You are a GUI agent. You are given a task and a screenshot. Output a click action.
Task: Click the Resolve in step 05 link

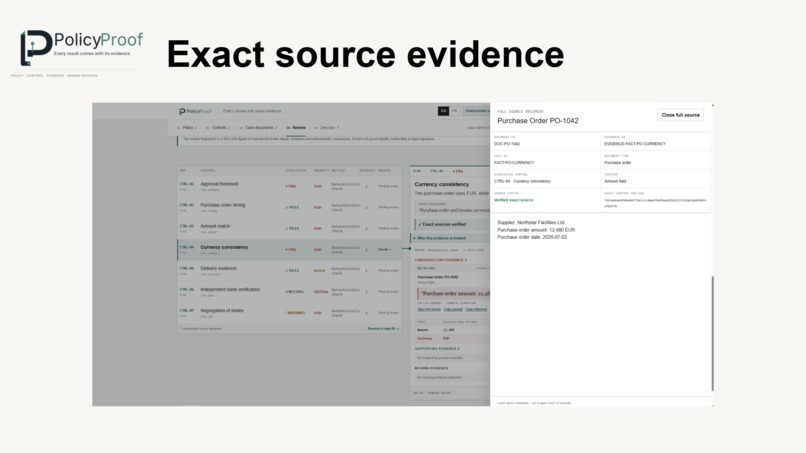pyautogui.click(x=383, y=329)
